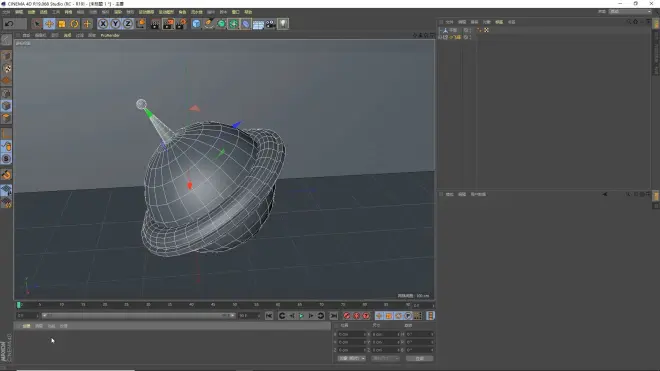The image size is (660, 371).
Task: Open the File menu in Object Manager
Action: pyautogui.click(x=450, y=22)
